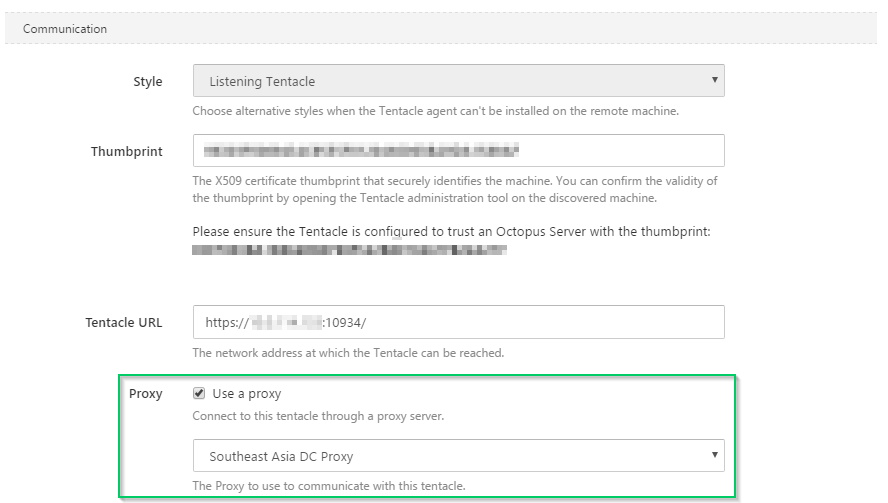Click the blurred Octopus Server thumbprint value

pos(349,250)
